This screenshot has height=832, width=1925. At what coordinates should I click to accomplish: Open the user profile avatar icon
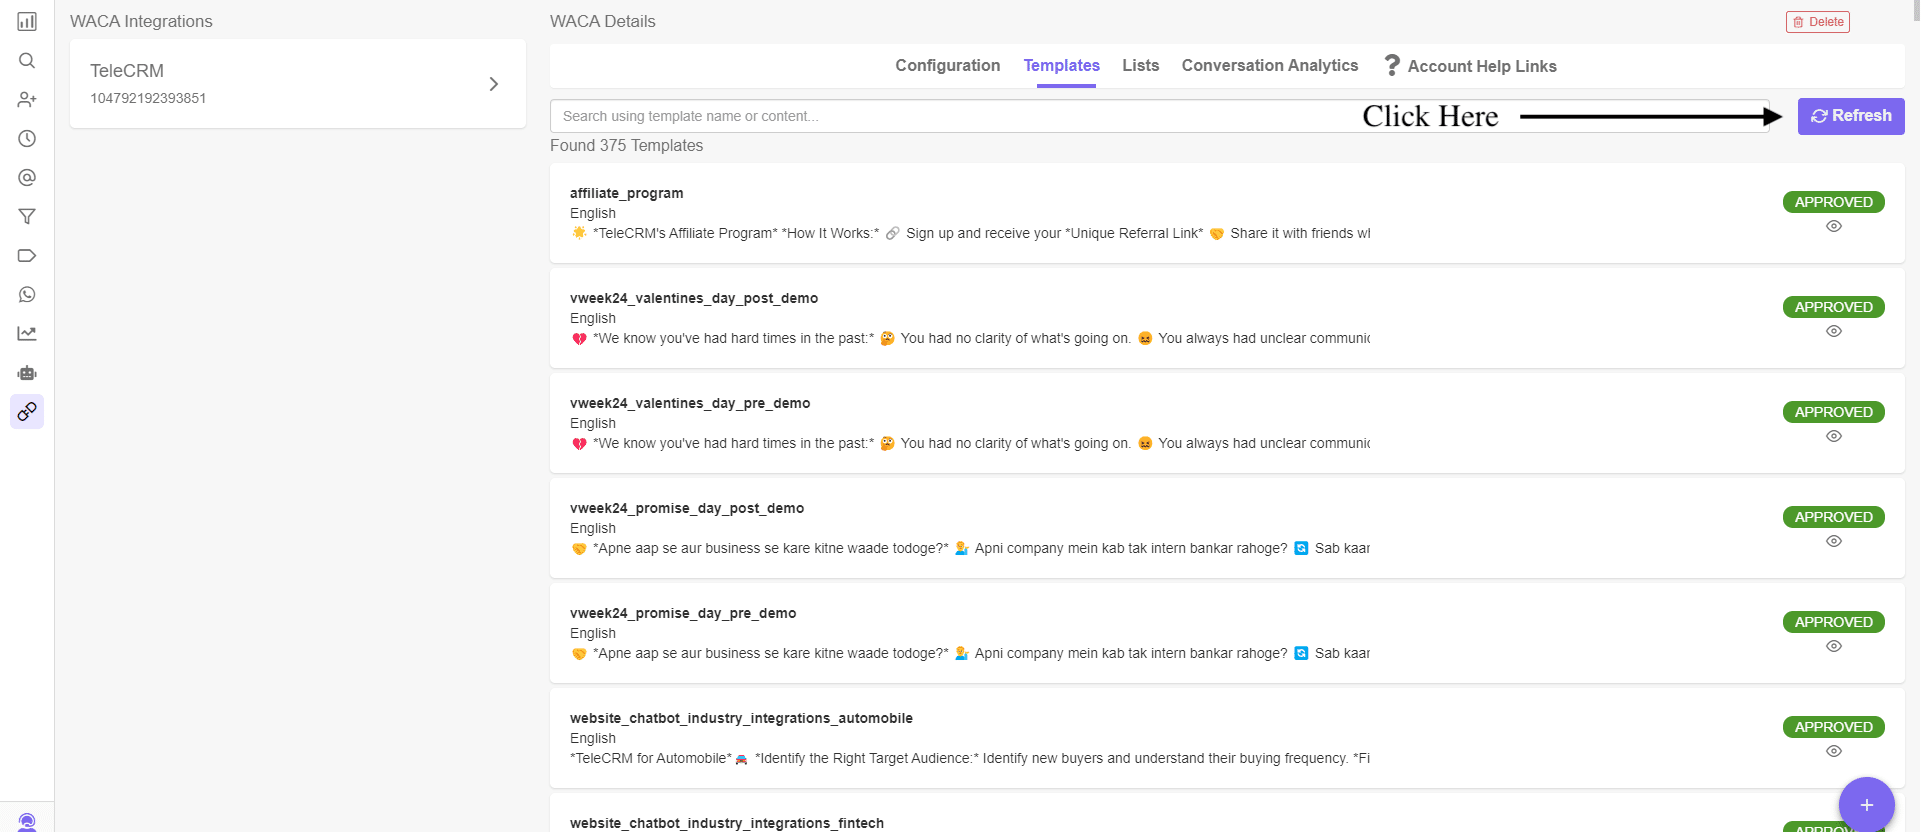point(27,822)
